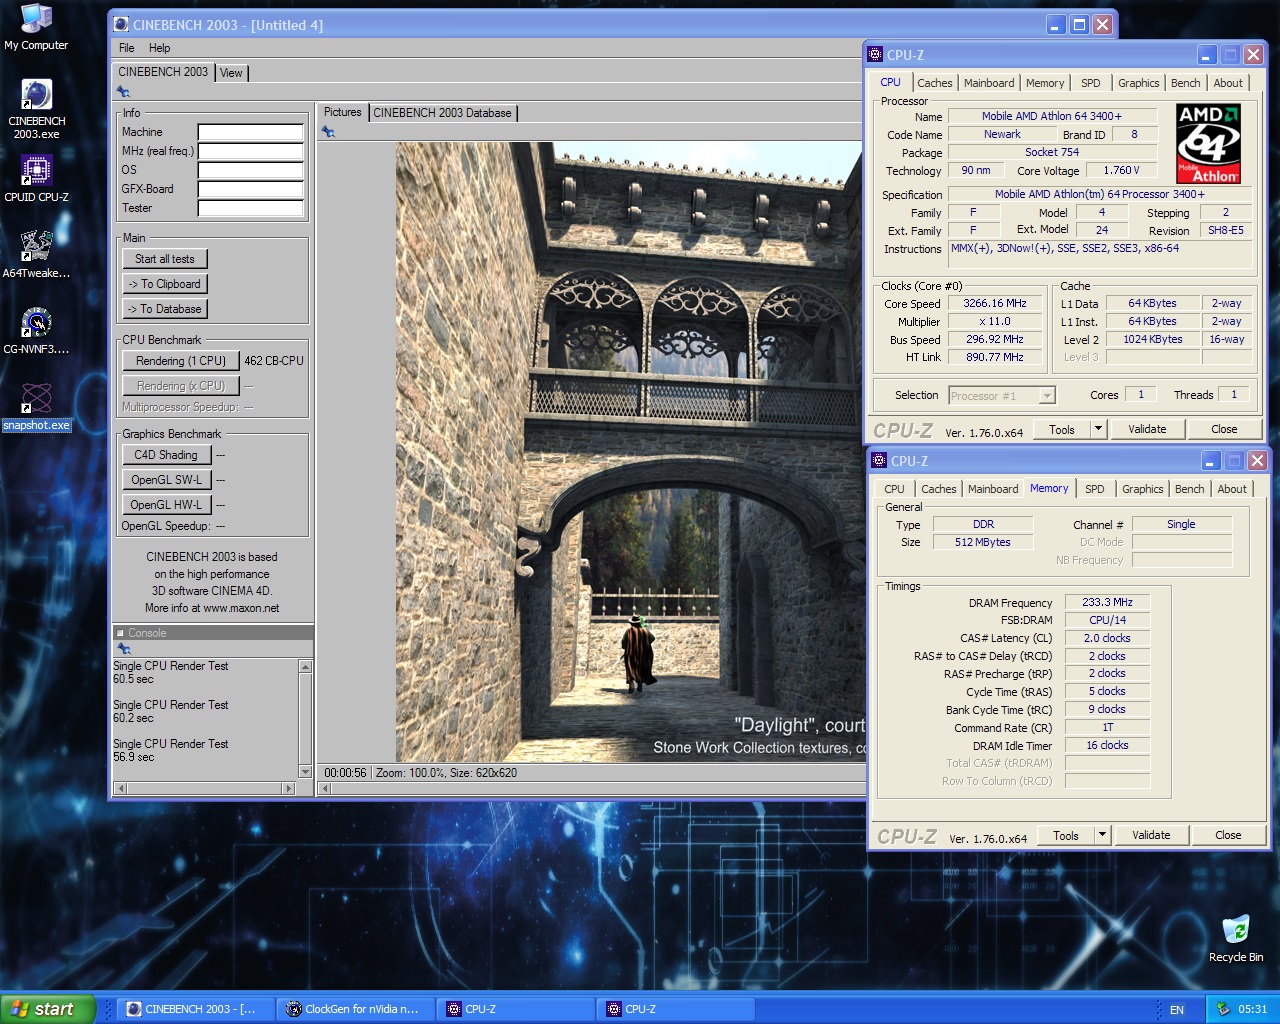Click console scrollbar up arrow
1280x1024 pixels.
click(x=306, y=666)
